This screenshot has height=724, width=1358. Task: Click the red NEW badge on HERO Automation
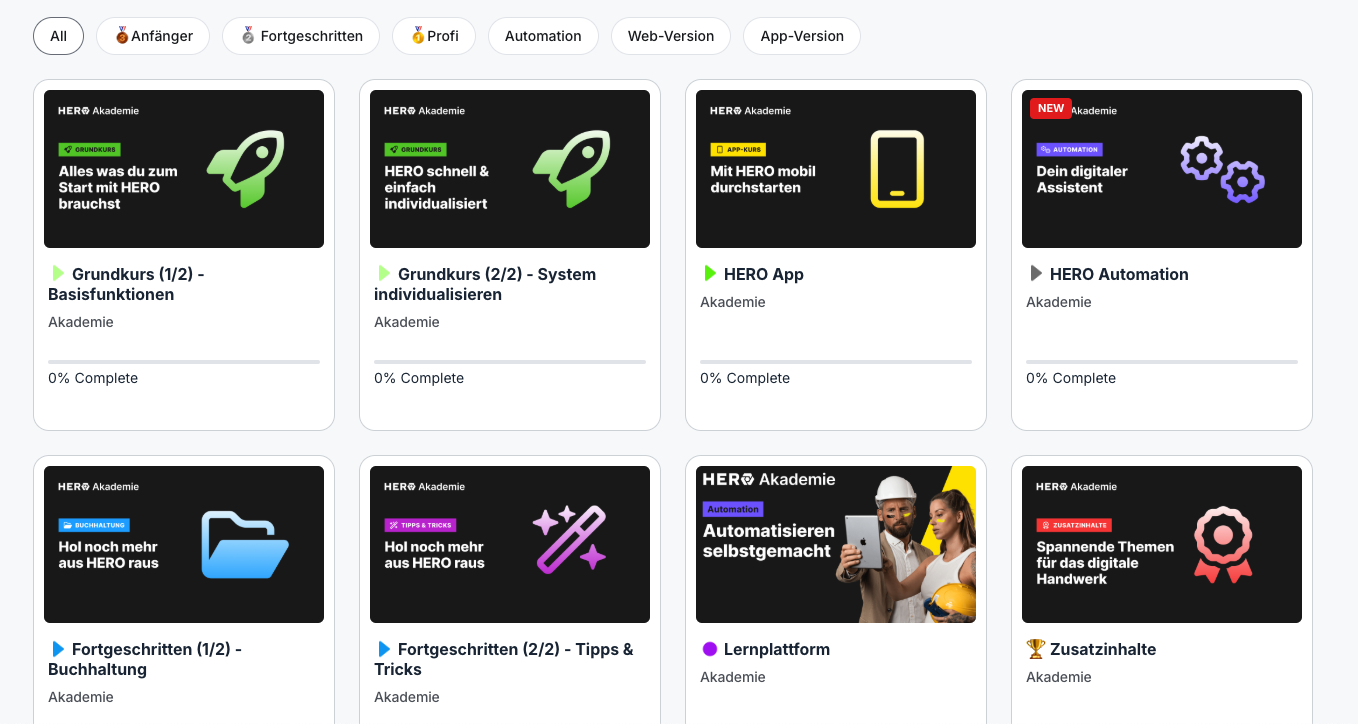[1051, 108]
